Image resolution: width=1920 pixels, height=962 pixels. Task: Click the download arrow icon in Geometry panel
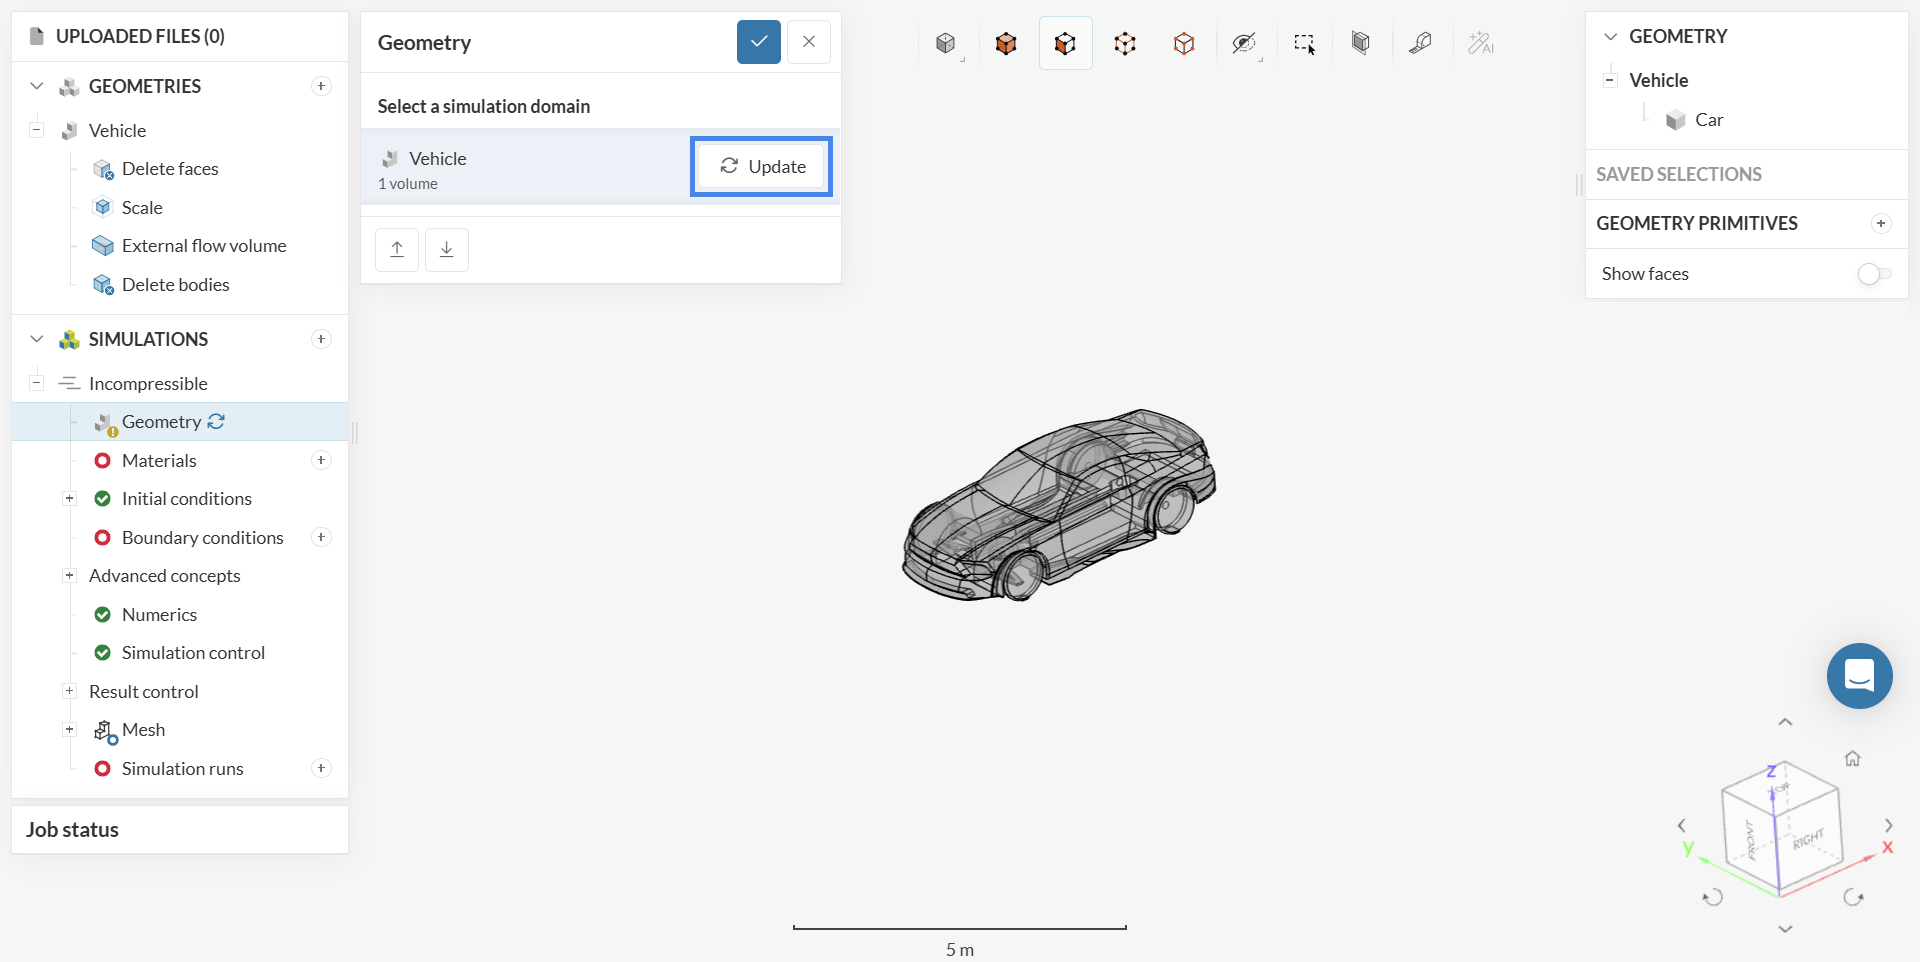click(x=447, y=250)
